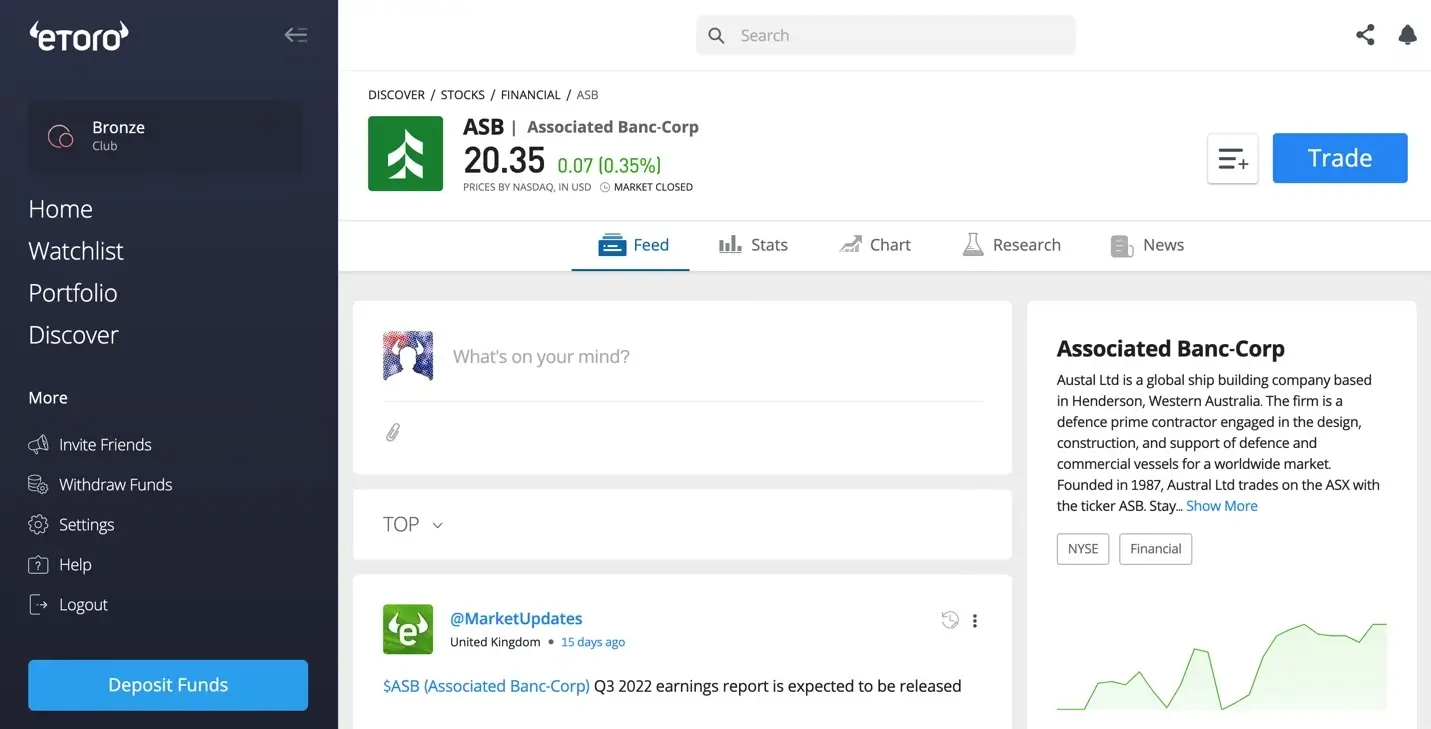Click the FINANCIAL breadcrumb
This screenshot has width=1431, height=729.
tap(530, 95)
